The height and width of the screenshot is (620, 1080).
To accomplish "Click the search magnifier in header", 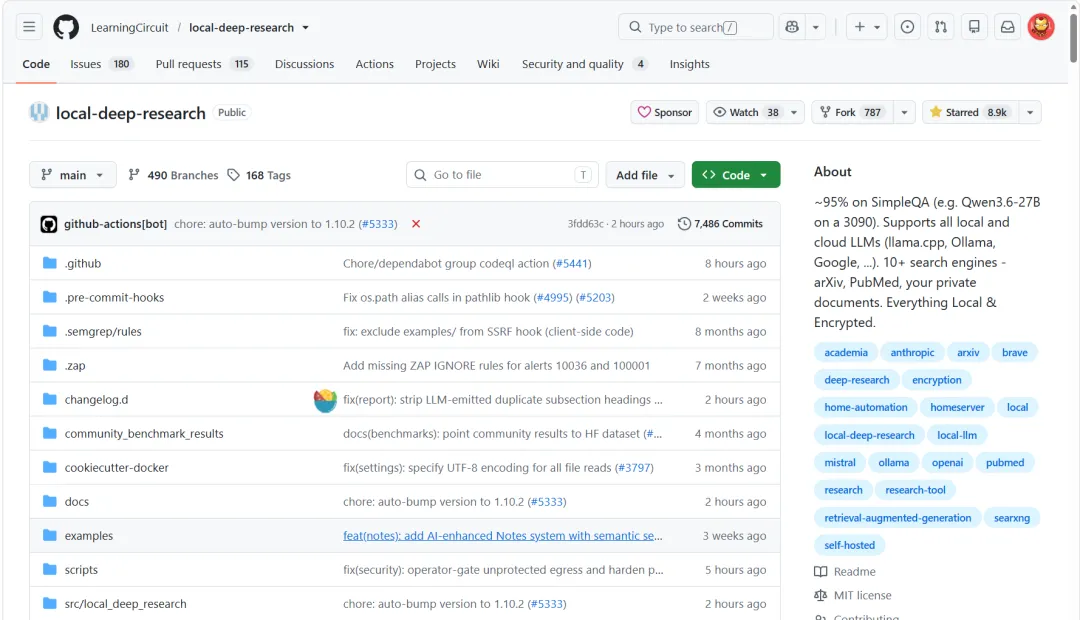I will click(x=635, y=27).
